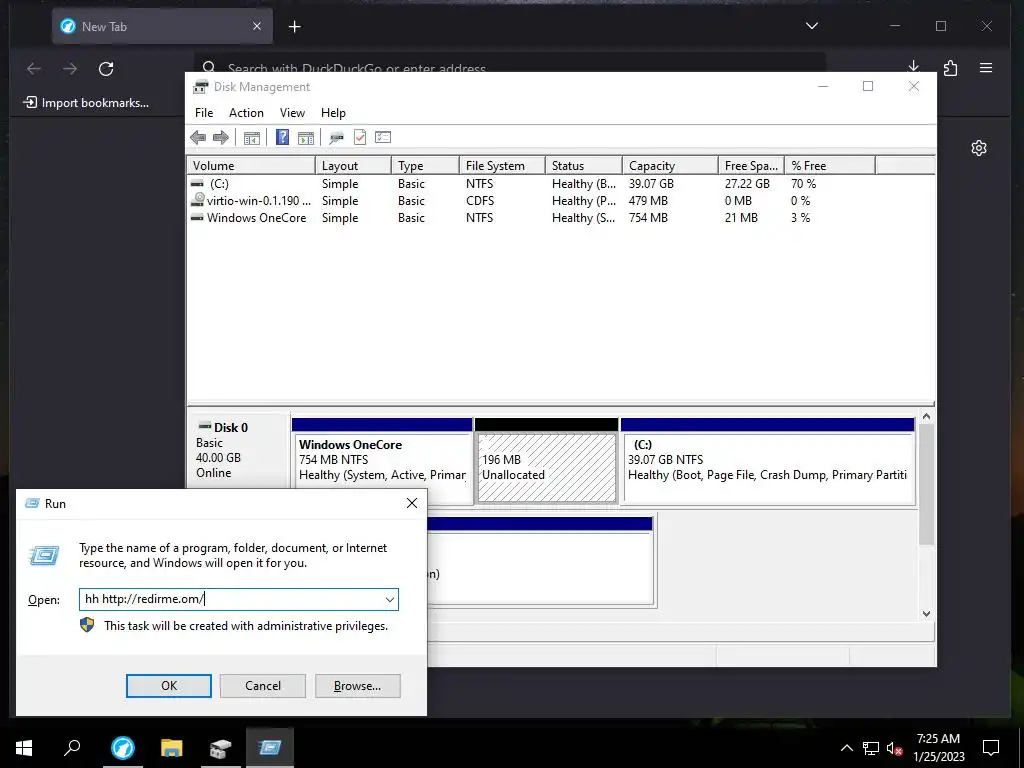
Task: Select the New Tab browser tab
Action: (x=162, y=26)
